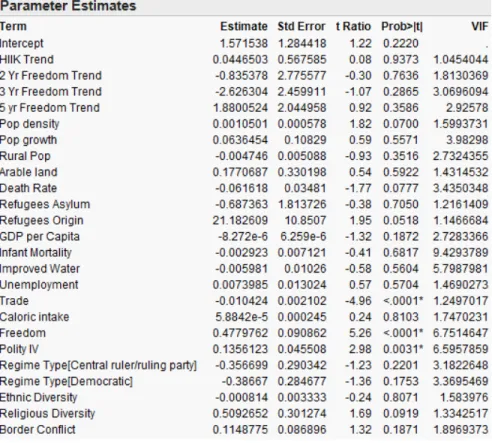This screenshot has height=443, width=492.
Task: Click Pop growth VIF 3.98298
Action: (467, 140)
